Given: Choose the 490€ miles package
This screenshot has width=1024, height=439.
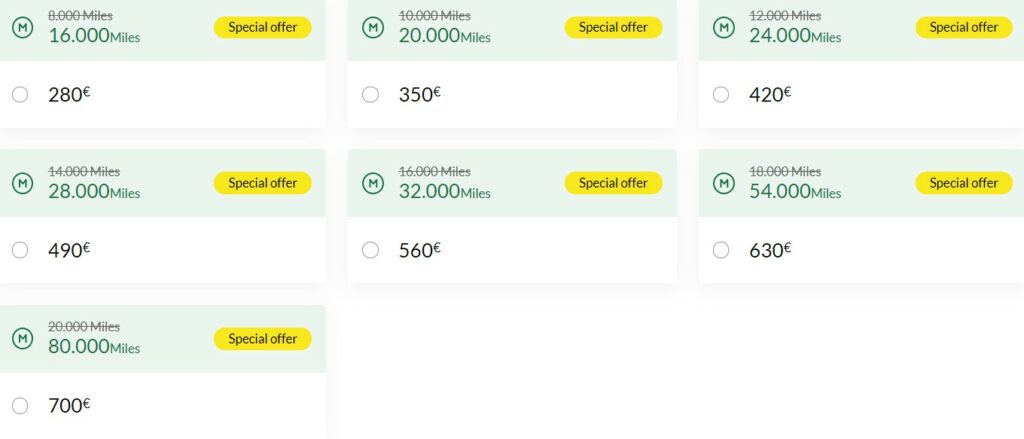Looking at the screenshot, I should 20,250.
